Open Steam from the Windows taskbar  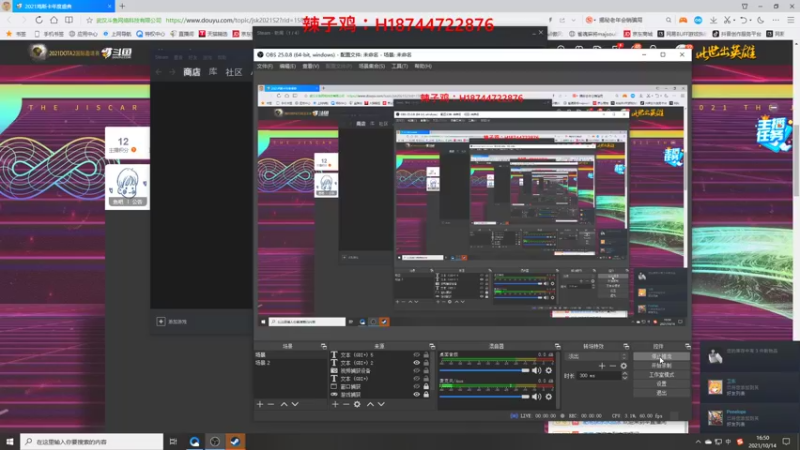pos(235,441)
